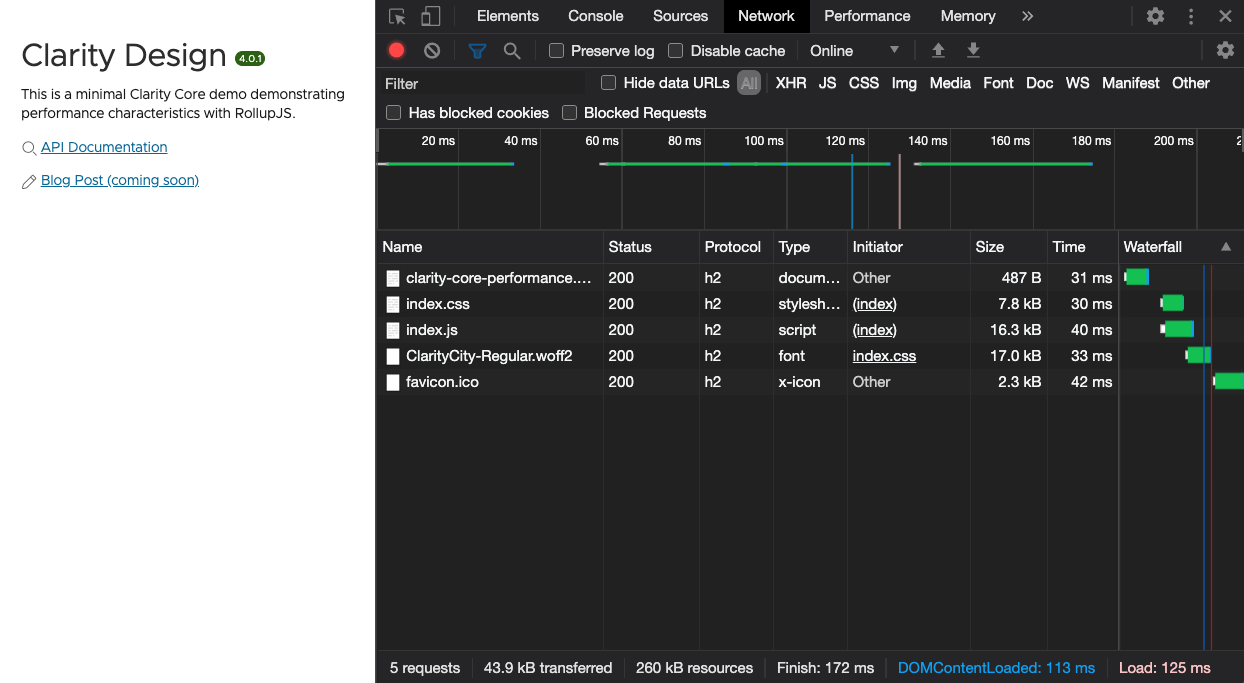Screen dimensions: 1244x683
Task: Filter requests by Media
Action: click(950, 83)
